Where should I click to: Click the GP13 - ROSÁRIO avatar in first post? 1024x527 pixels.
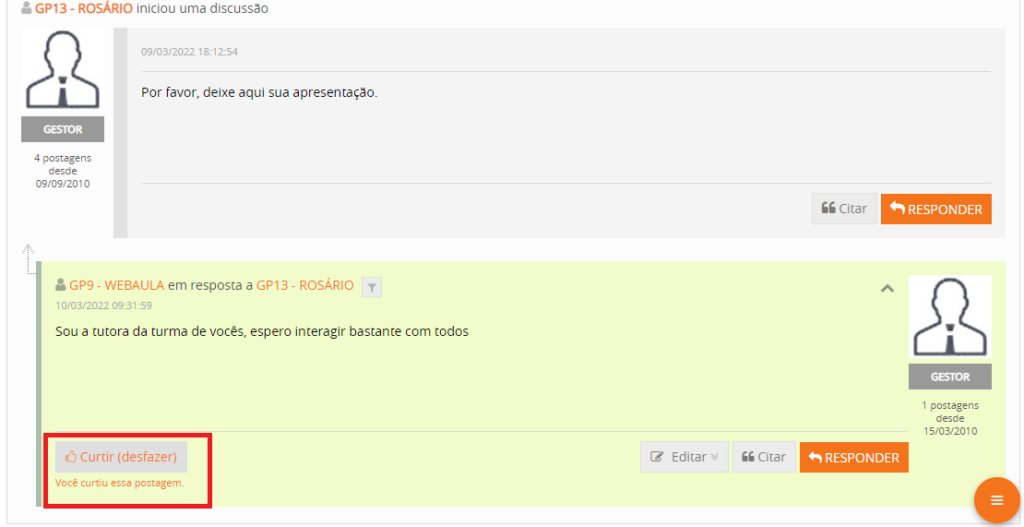pos(62,72)
